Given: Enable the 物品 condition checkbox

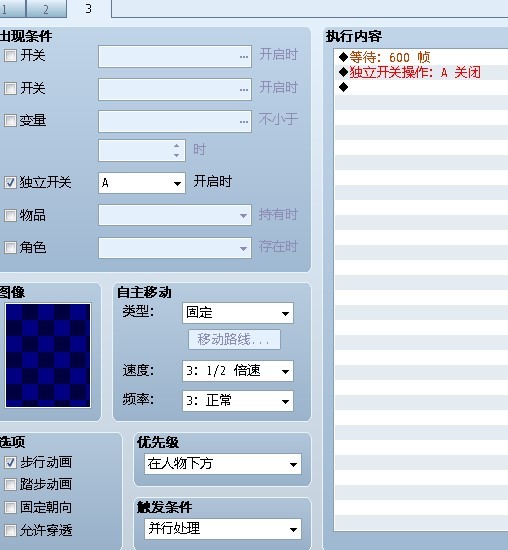Looking at the screenshot, I should point(10,215).
